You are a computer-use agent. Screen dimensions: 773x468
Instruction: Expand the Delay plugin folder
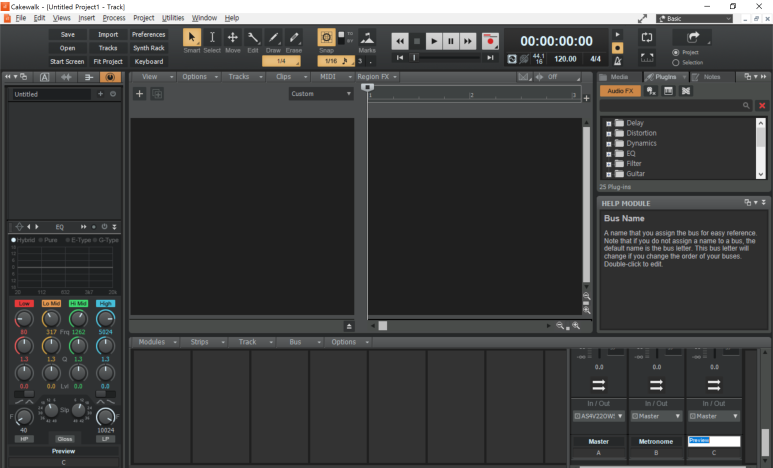point(608,123)
